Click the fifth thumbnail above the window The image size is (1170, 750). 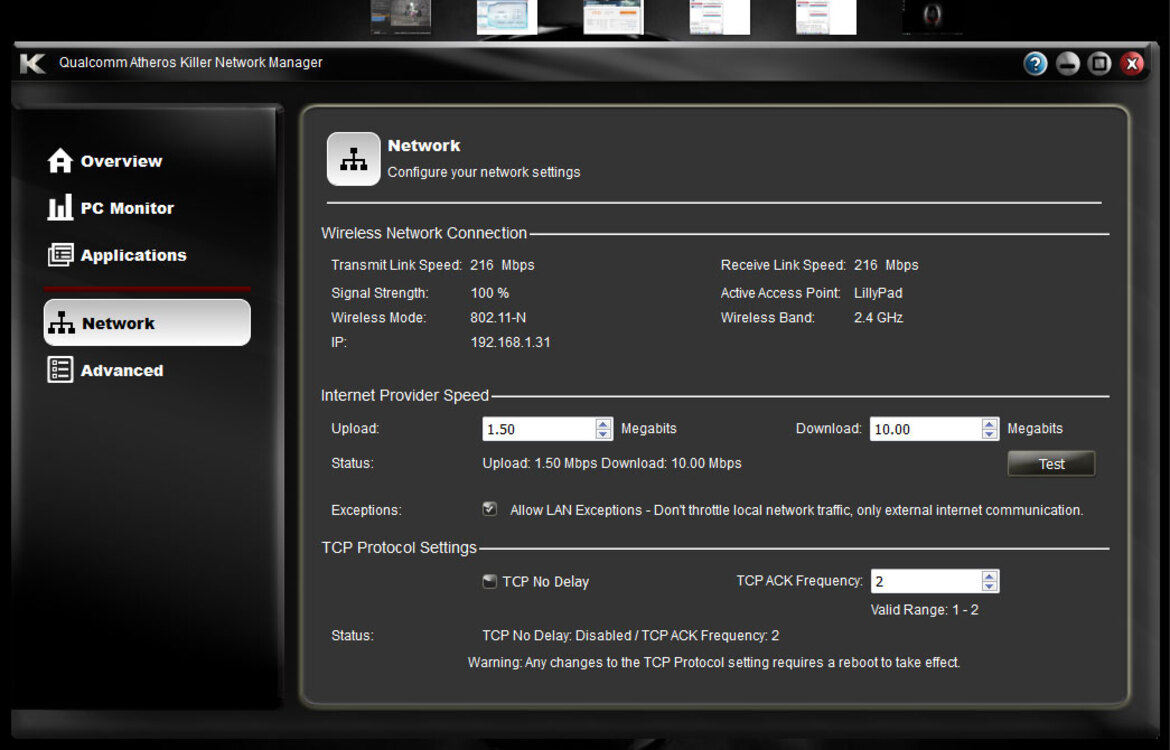coord(826,17)
